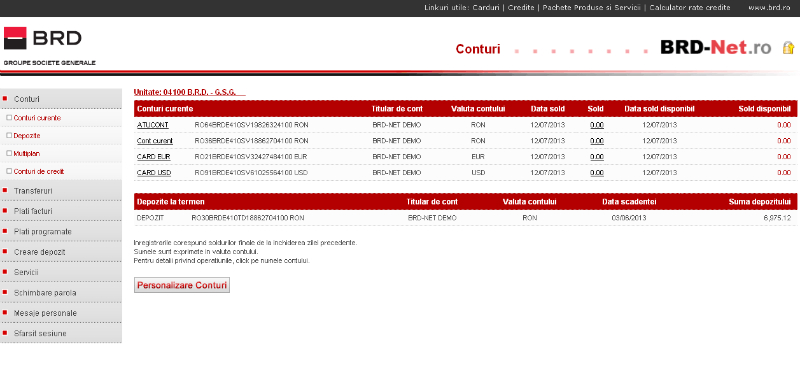The image size is (800, 391).
Task: Click the BRD-Net.ro heading logo
Action: (715, 47)
